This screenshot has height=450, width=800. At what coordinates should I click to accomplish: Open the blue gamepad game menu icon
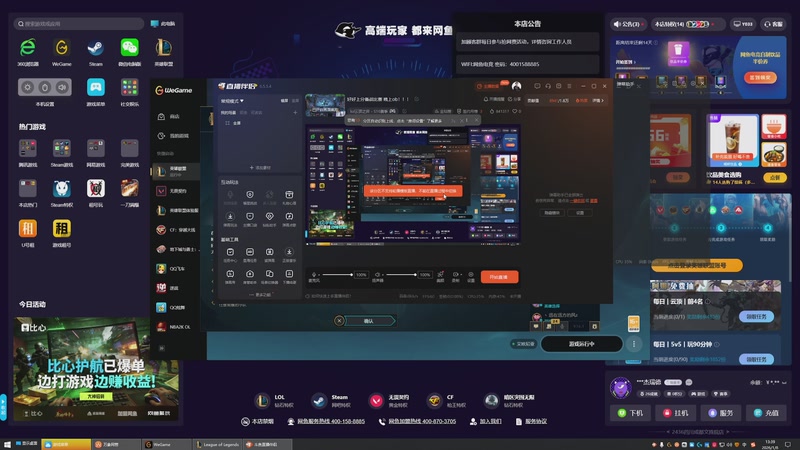tap(95, 87)
